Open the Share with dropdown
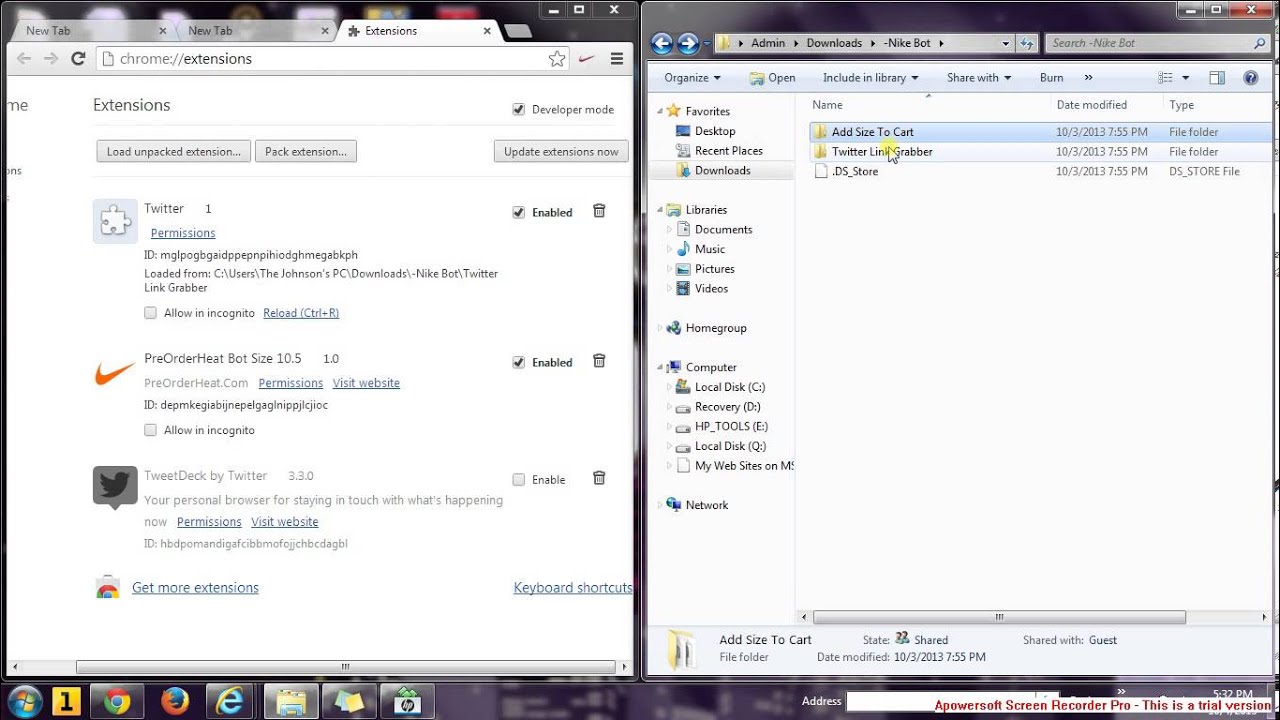 tap(979, 77)
